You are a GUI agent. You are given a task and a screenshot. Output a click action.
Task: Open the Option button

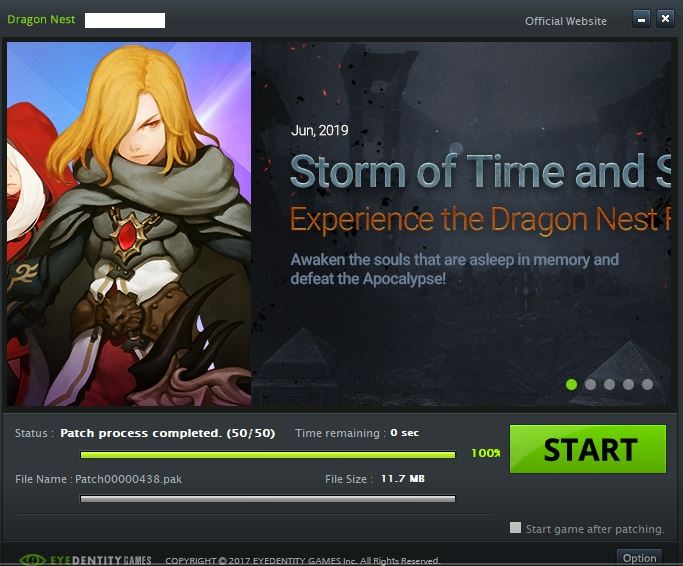click(639, 558)
